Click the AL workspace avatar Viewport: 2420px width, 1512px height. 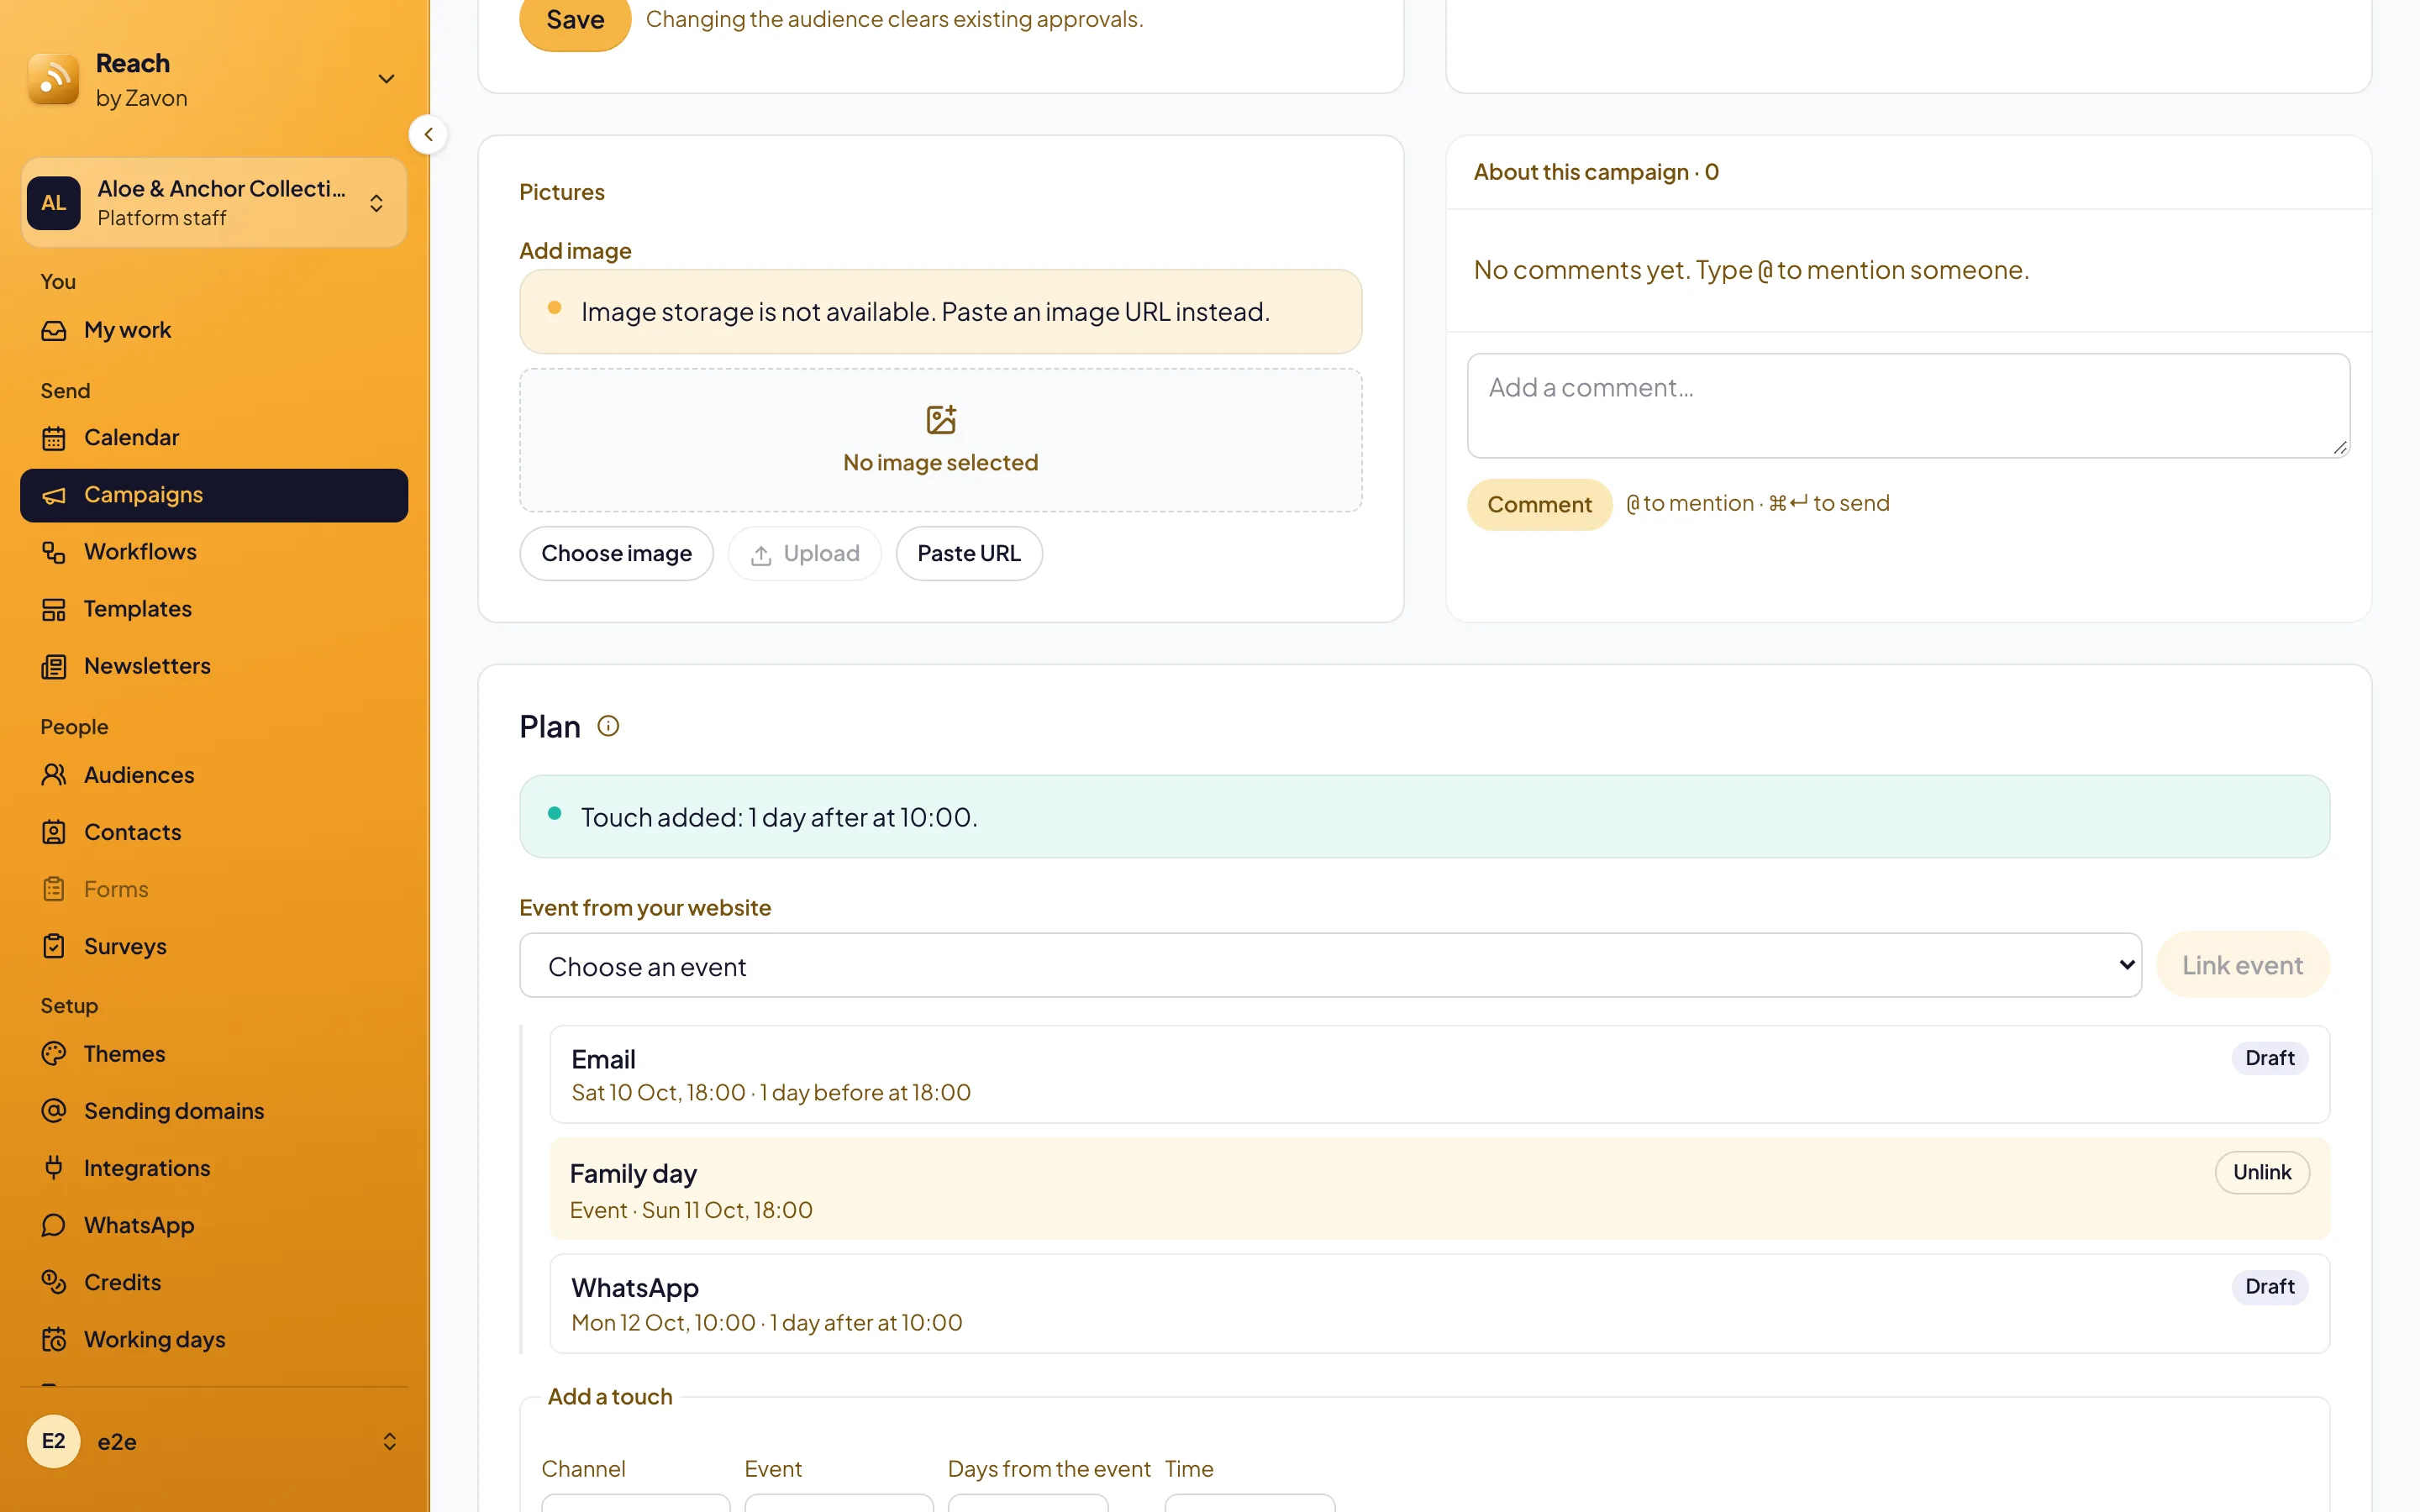tap(54, 203)
